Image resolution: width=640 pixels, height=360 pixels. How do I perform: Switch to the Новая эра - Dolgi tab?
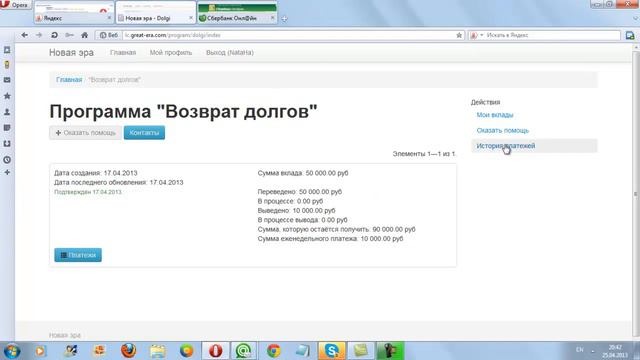click(x=156, y=13)
